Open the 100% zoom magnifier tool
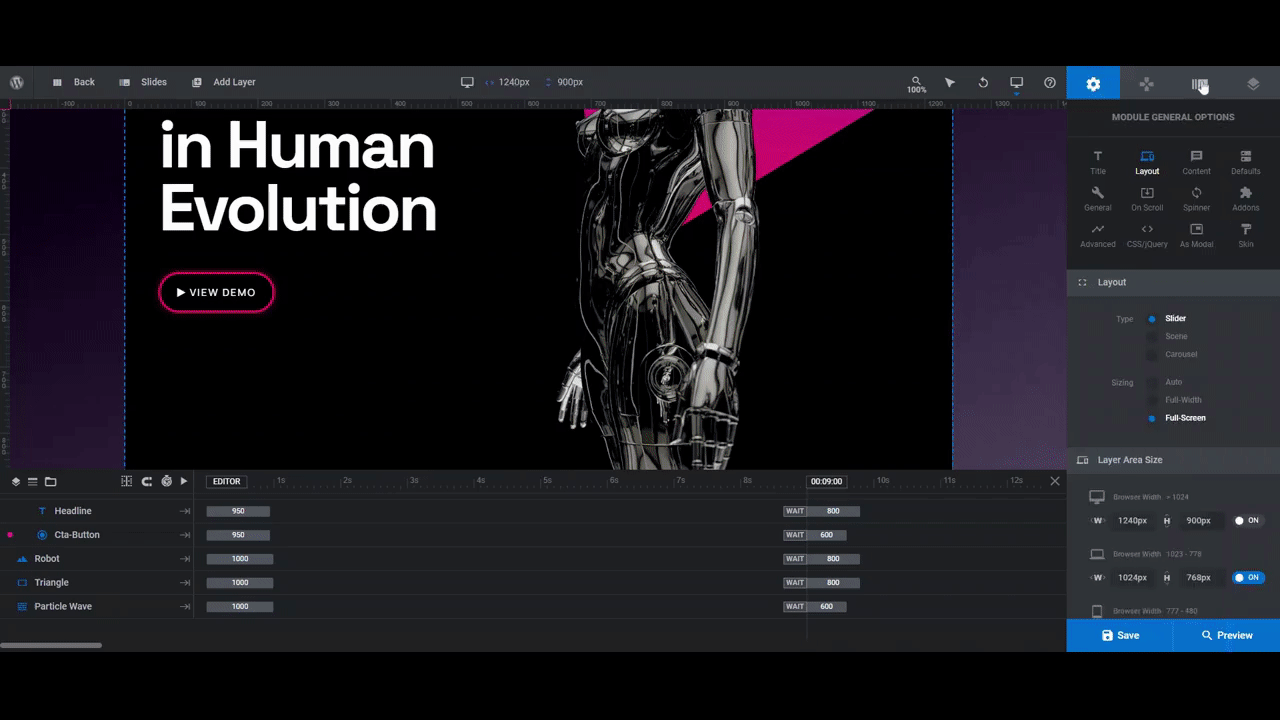 tap(917, 84)
